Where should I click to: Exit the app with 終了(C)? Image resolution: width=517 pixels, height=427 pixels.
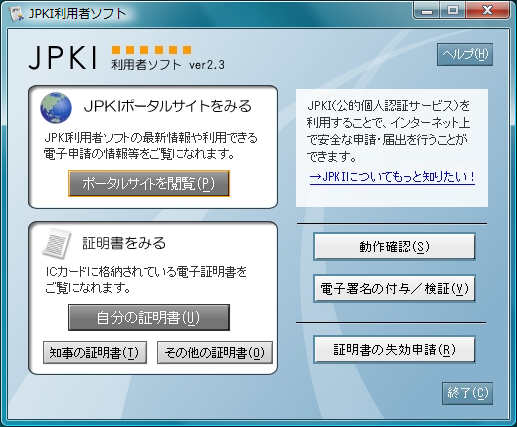467,393
